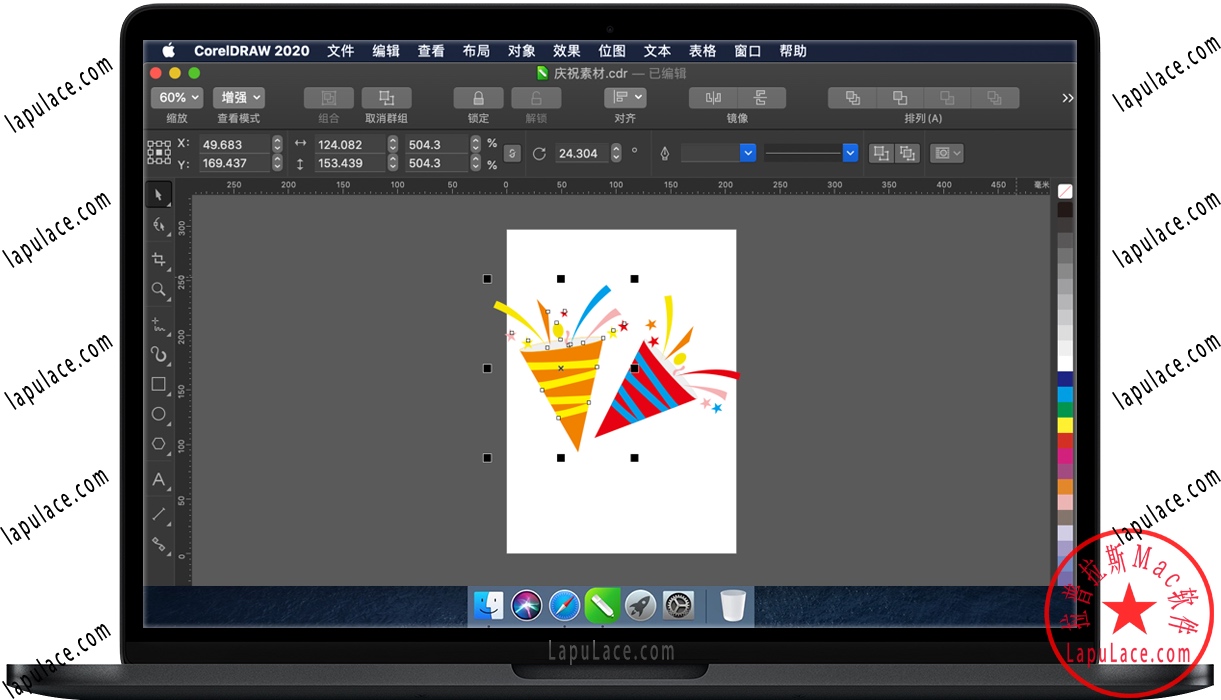Lock the selected object with 锁定
The image size is (1221, 700).
[x=478, y=97]
